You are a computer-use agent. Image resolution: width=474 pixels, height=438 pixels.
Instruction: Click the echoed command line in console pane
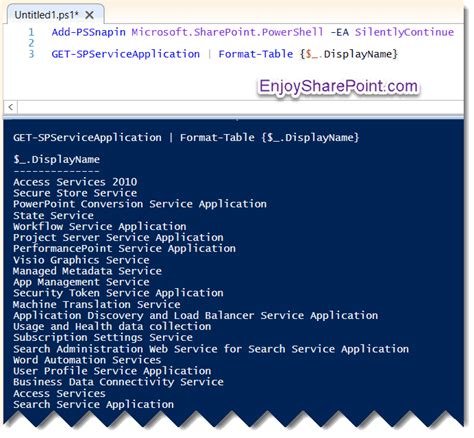tap(186, 137)
